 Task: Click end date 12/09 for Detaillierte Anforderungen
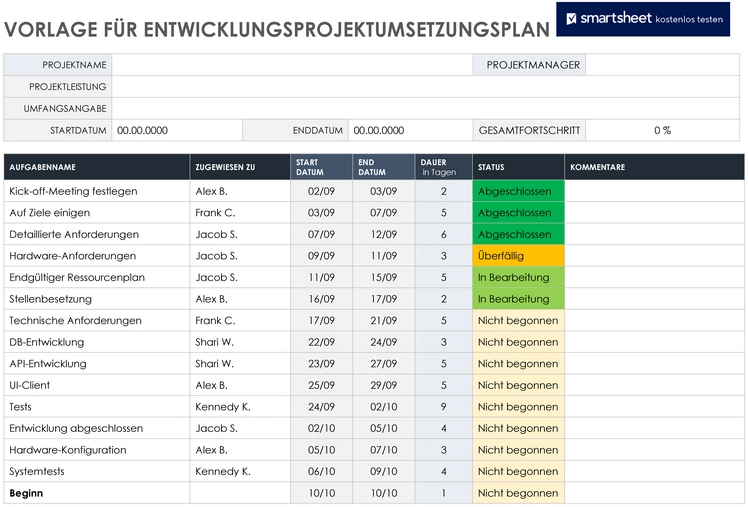tap(384, 234)
